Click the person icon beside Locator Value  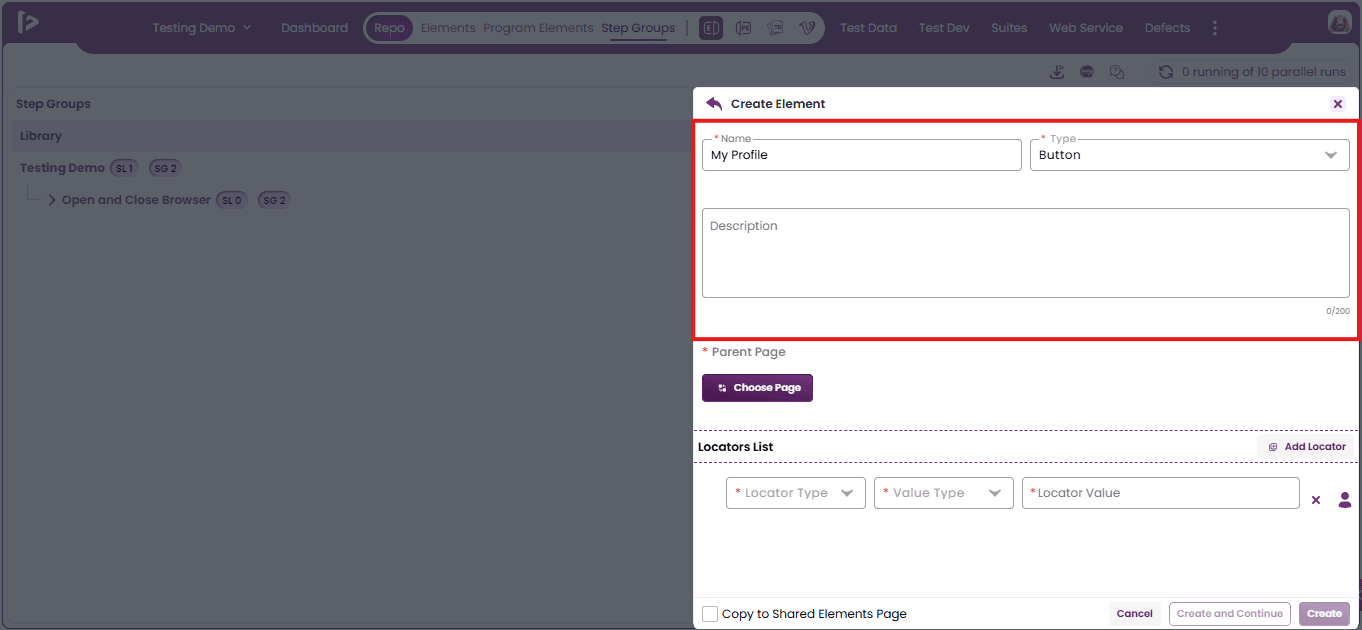[1345, 500]
